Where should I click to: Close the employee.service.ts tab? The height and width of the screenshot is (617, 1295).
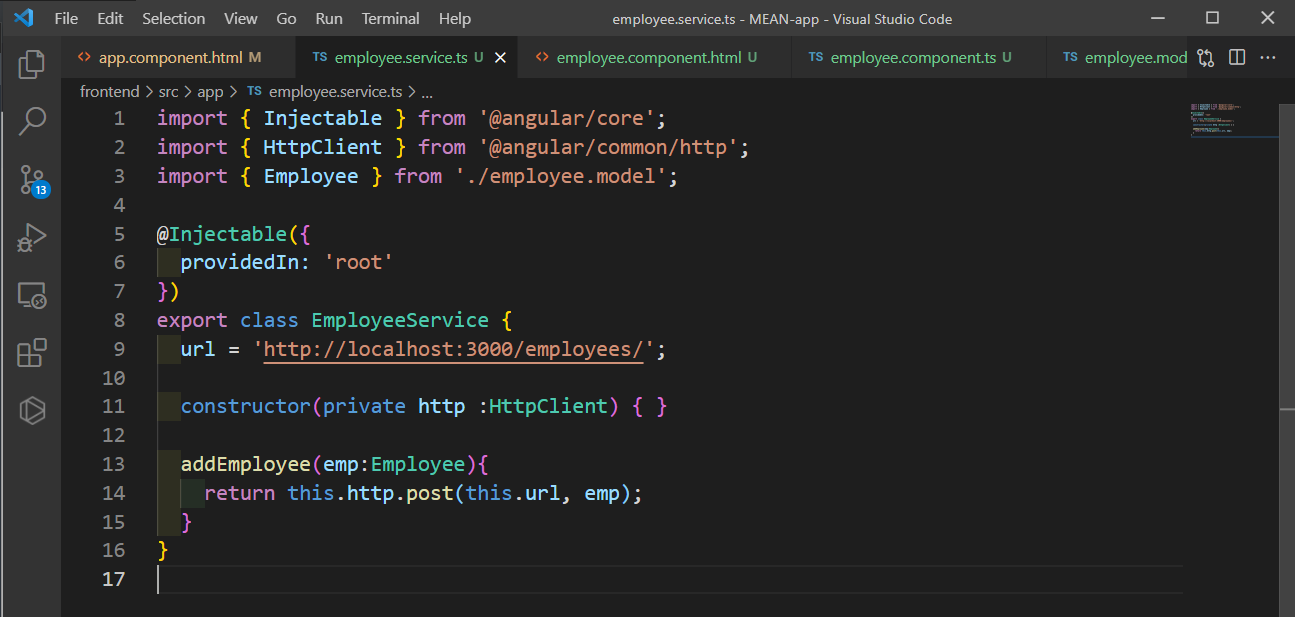500,58
